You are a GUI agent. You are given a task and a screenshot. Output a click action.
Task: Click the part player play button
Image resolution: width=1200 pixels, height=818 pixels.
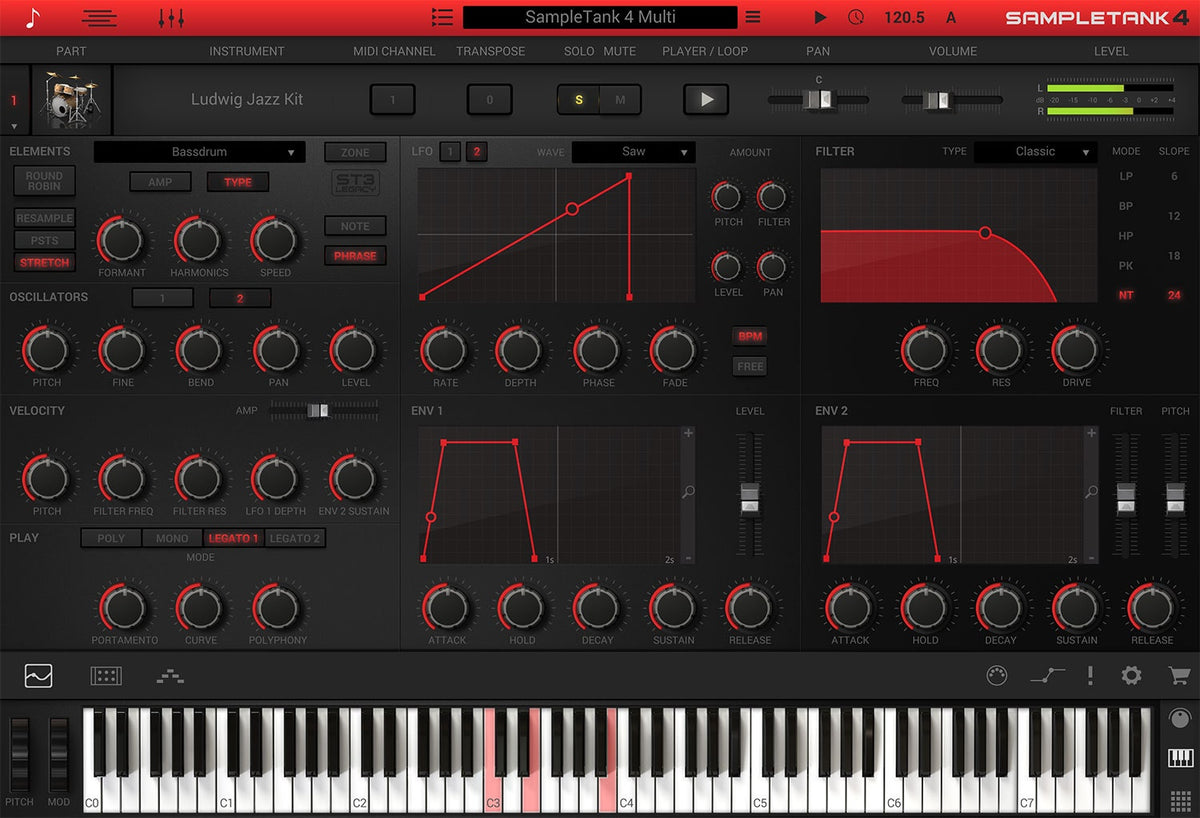[706, 99]
